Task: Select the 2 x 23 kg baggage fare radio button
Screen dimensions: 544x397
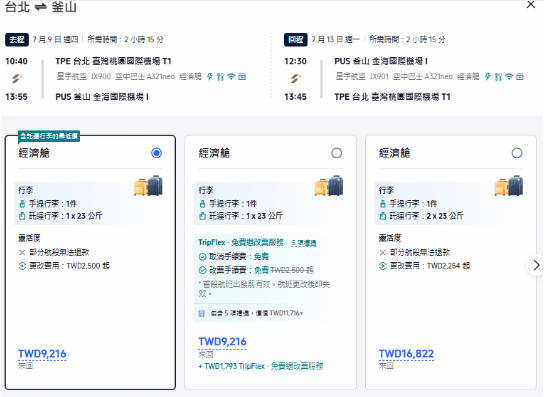Action: pos(517,153)
